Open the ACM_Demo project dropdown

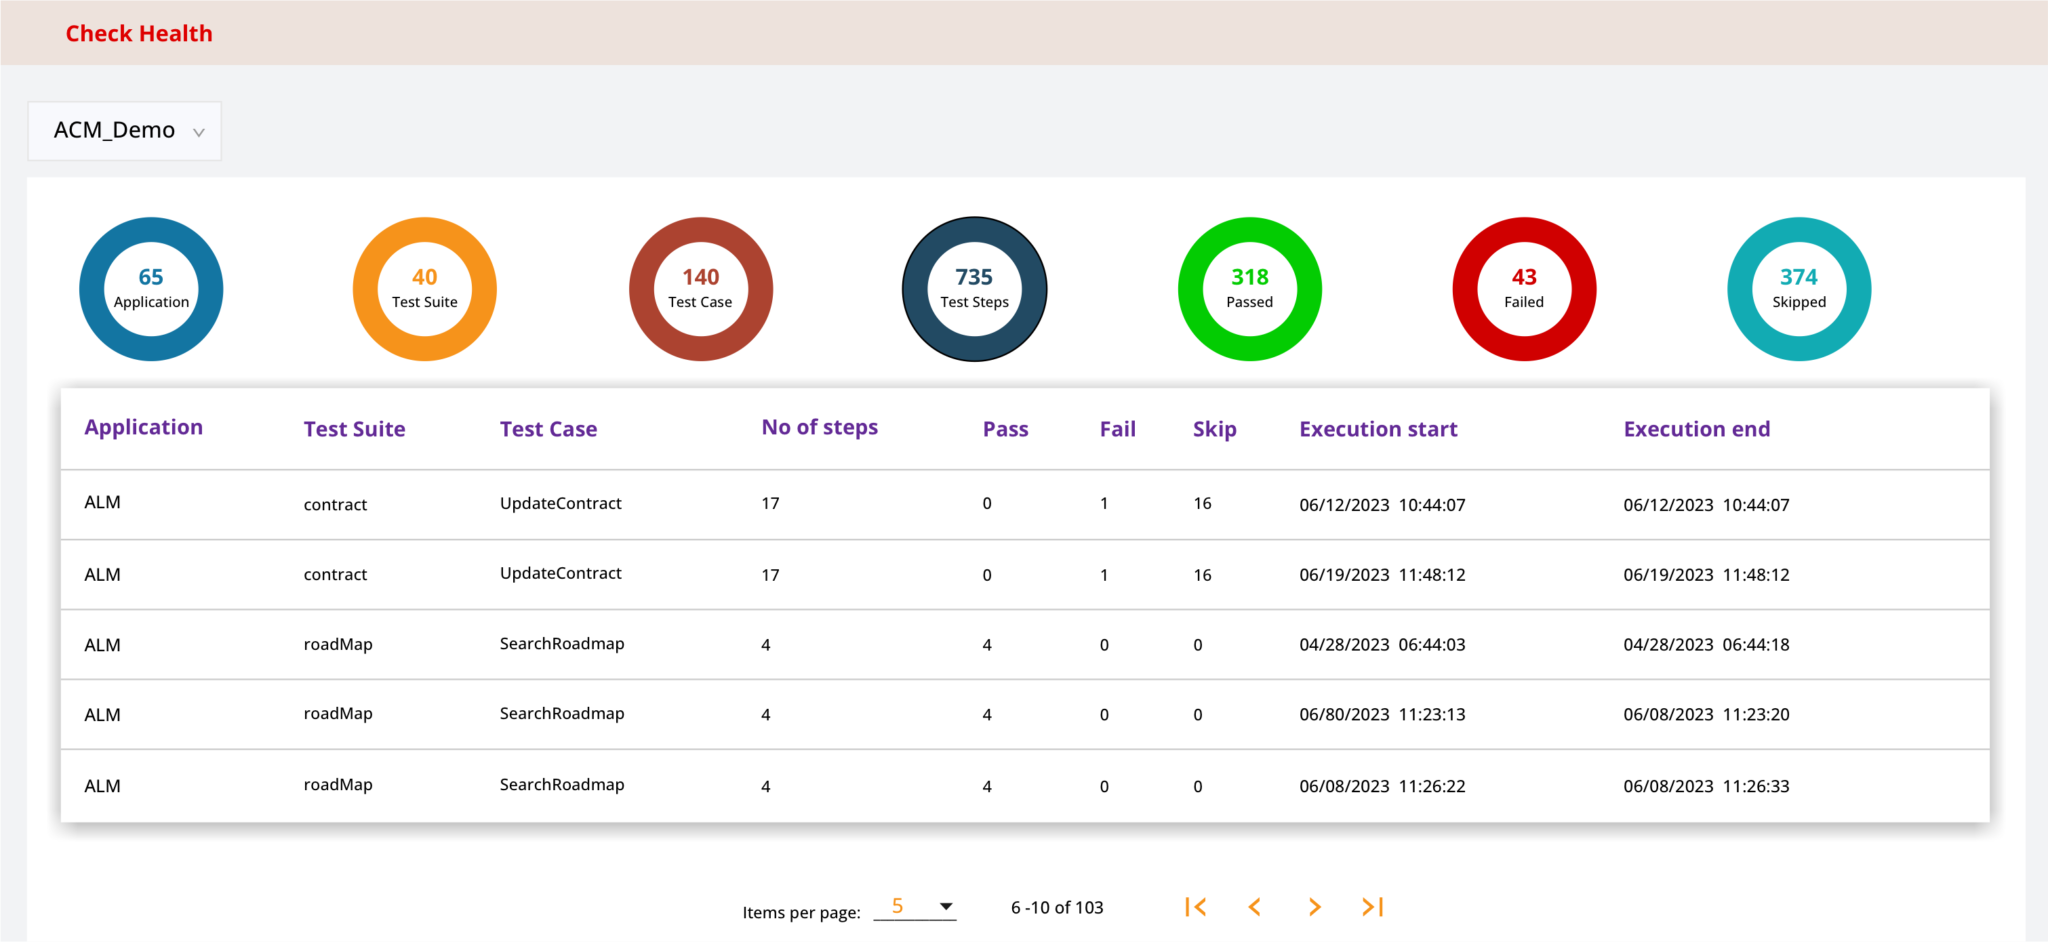(x=125, y=131)
